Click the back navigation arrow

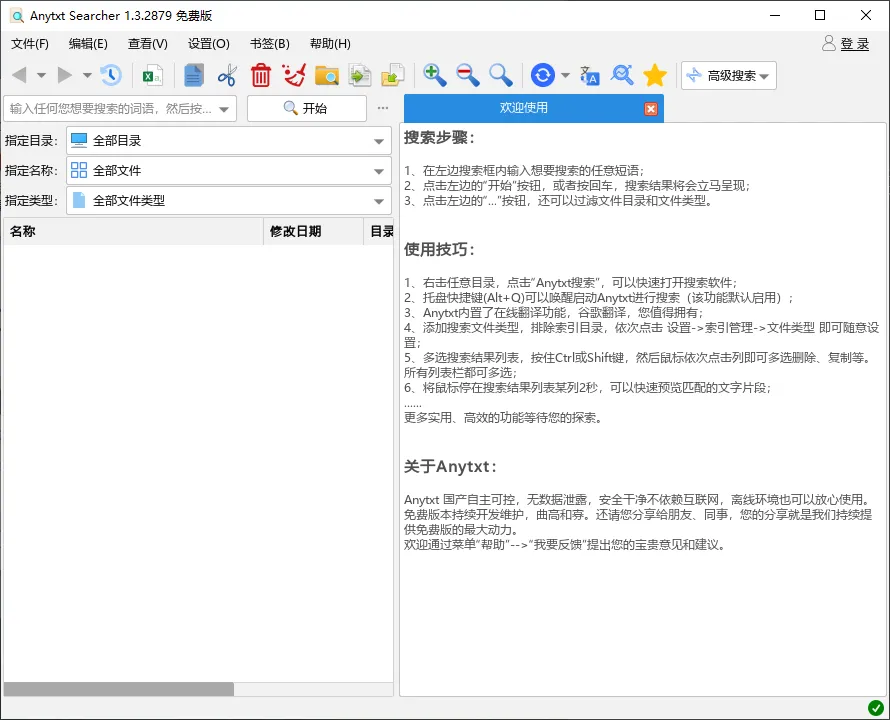click(19, 75)
